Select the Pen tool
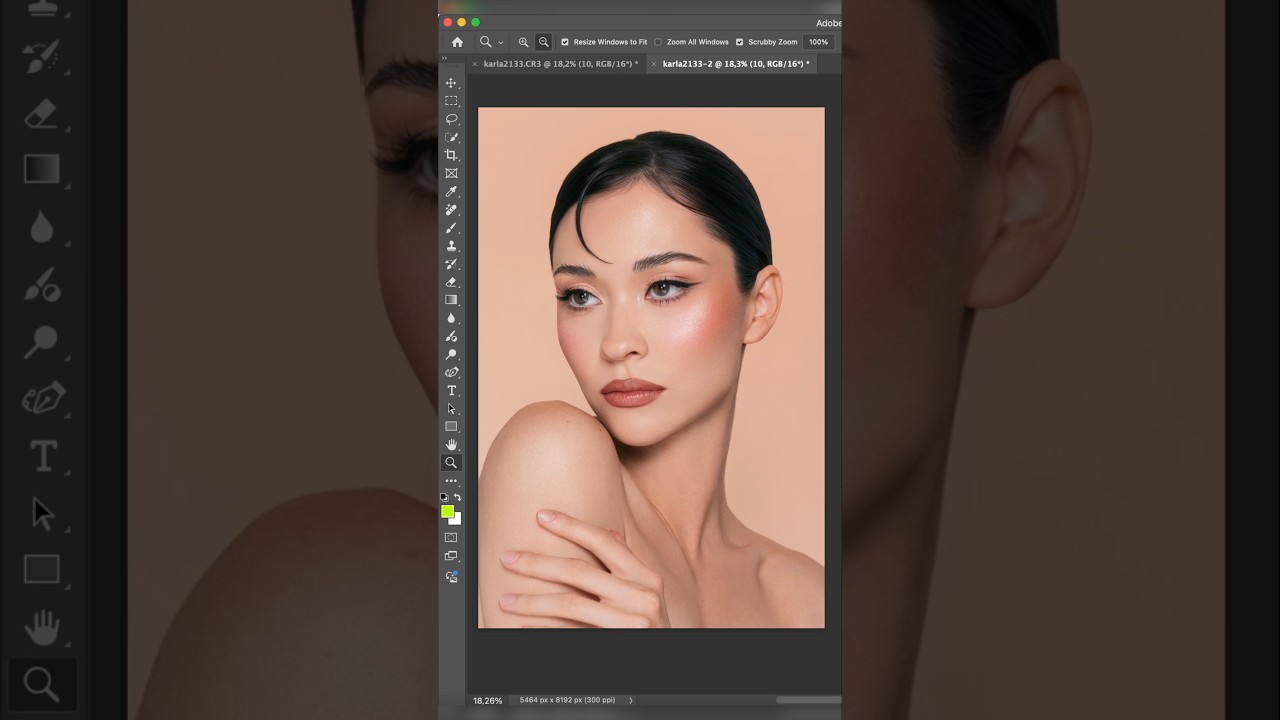This screenshot has width=1280, height=720. coord(451,372)
